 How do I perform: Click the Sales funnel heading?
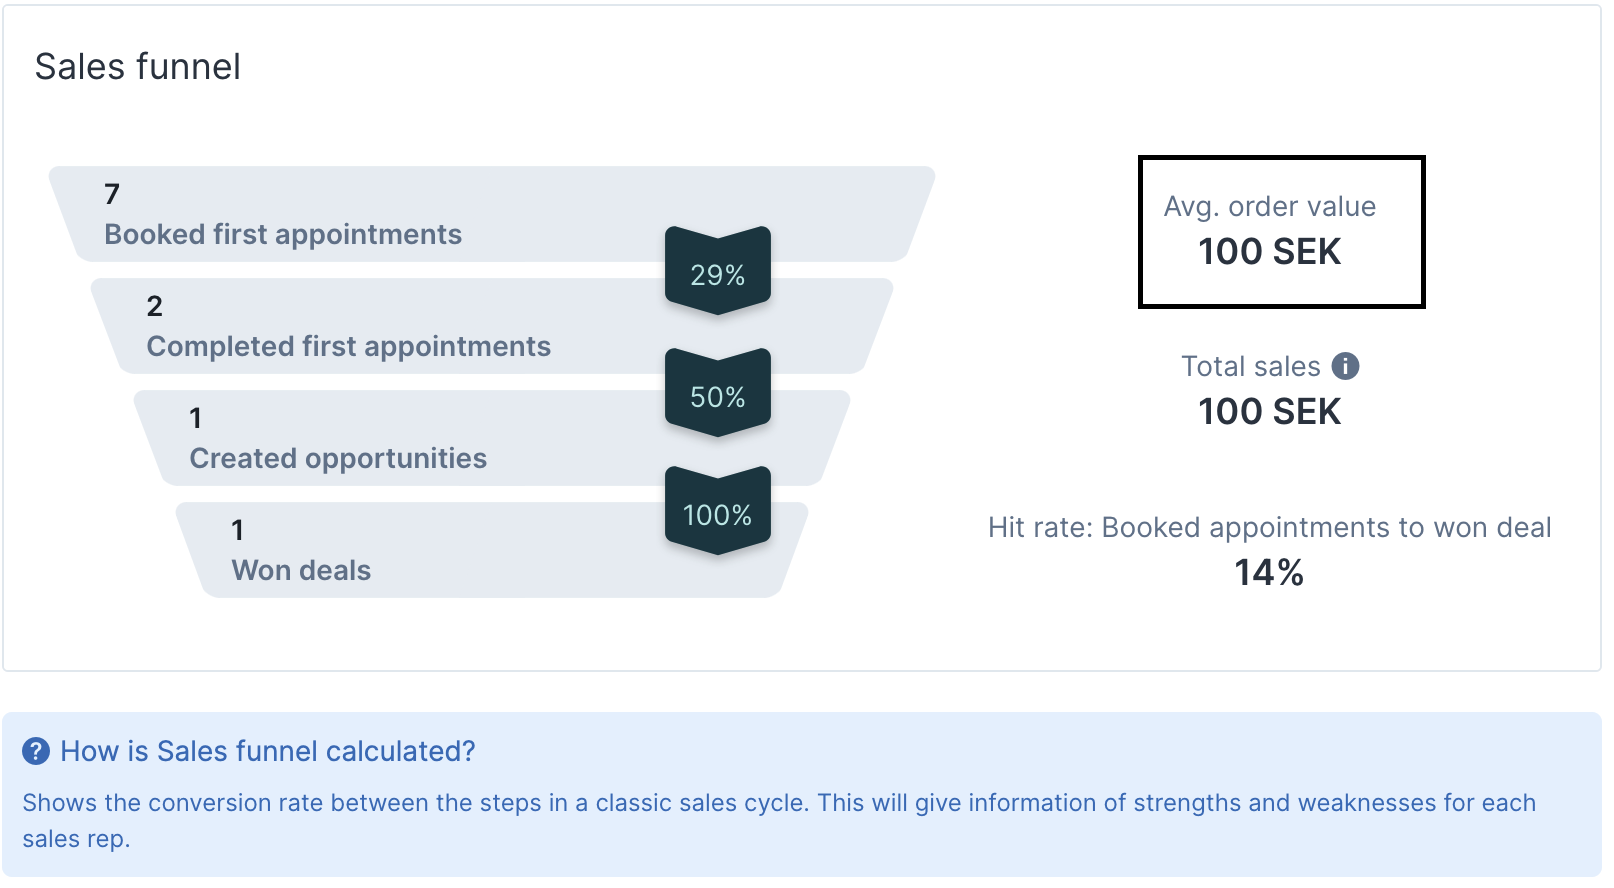(138, 67)
